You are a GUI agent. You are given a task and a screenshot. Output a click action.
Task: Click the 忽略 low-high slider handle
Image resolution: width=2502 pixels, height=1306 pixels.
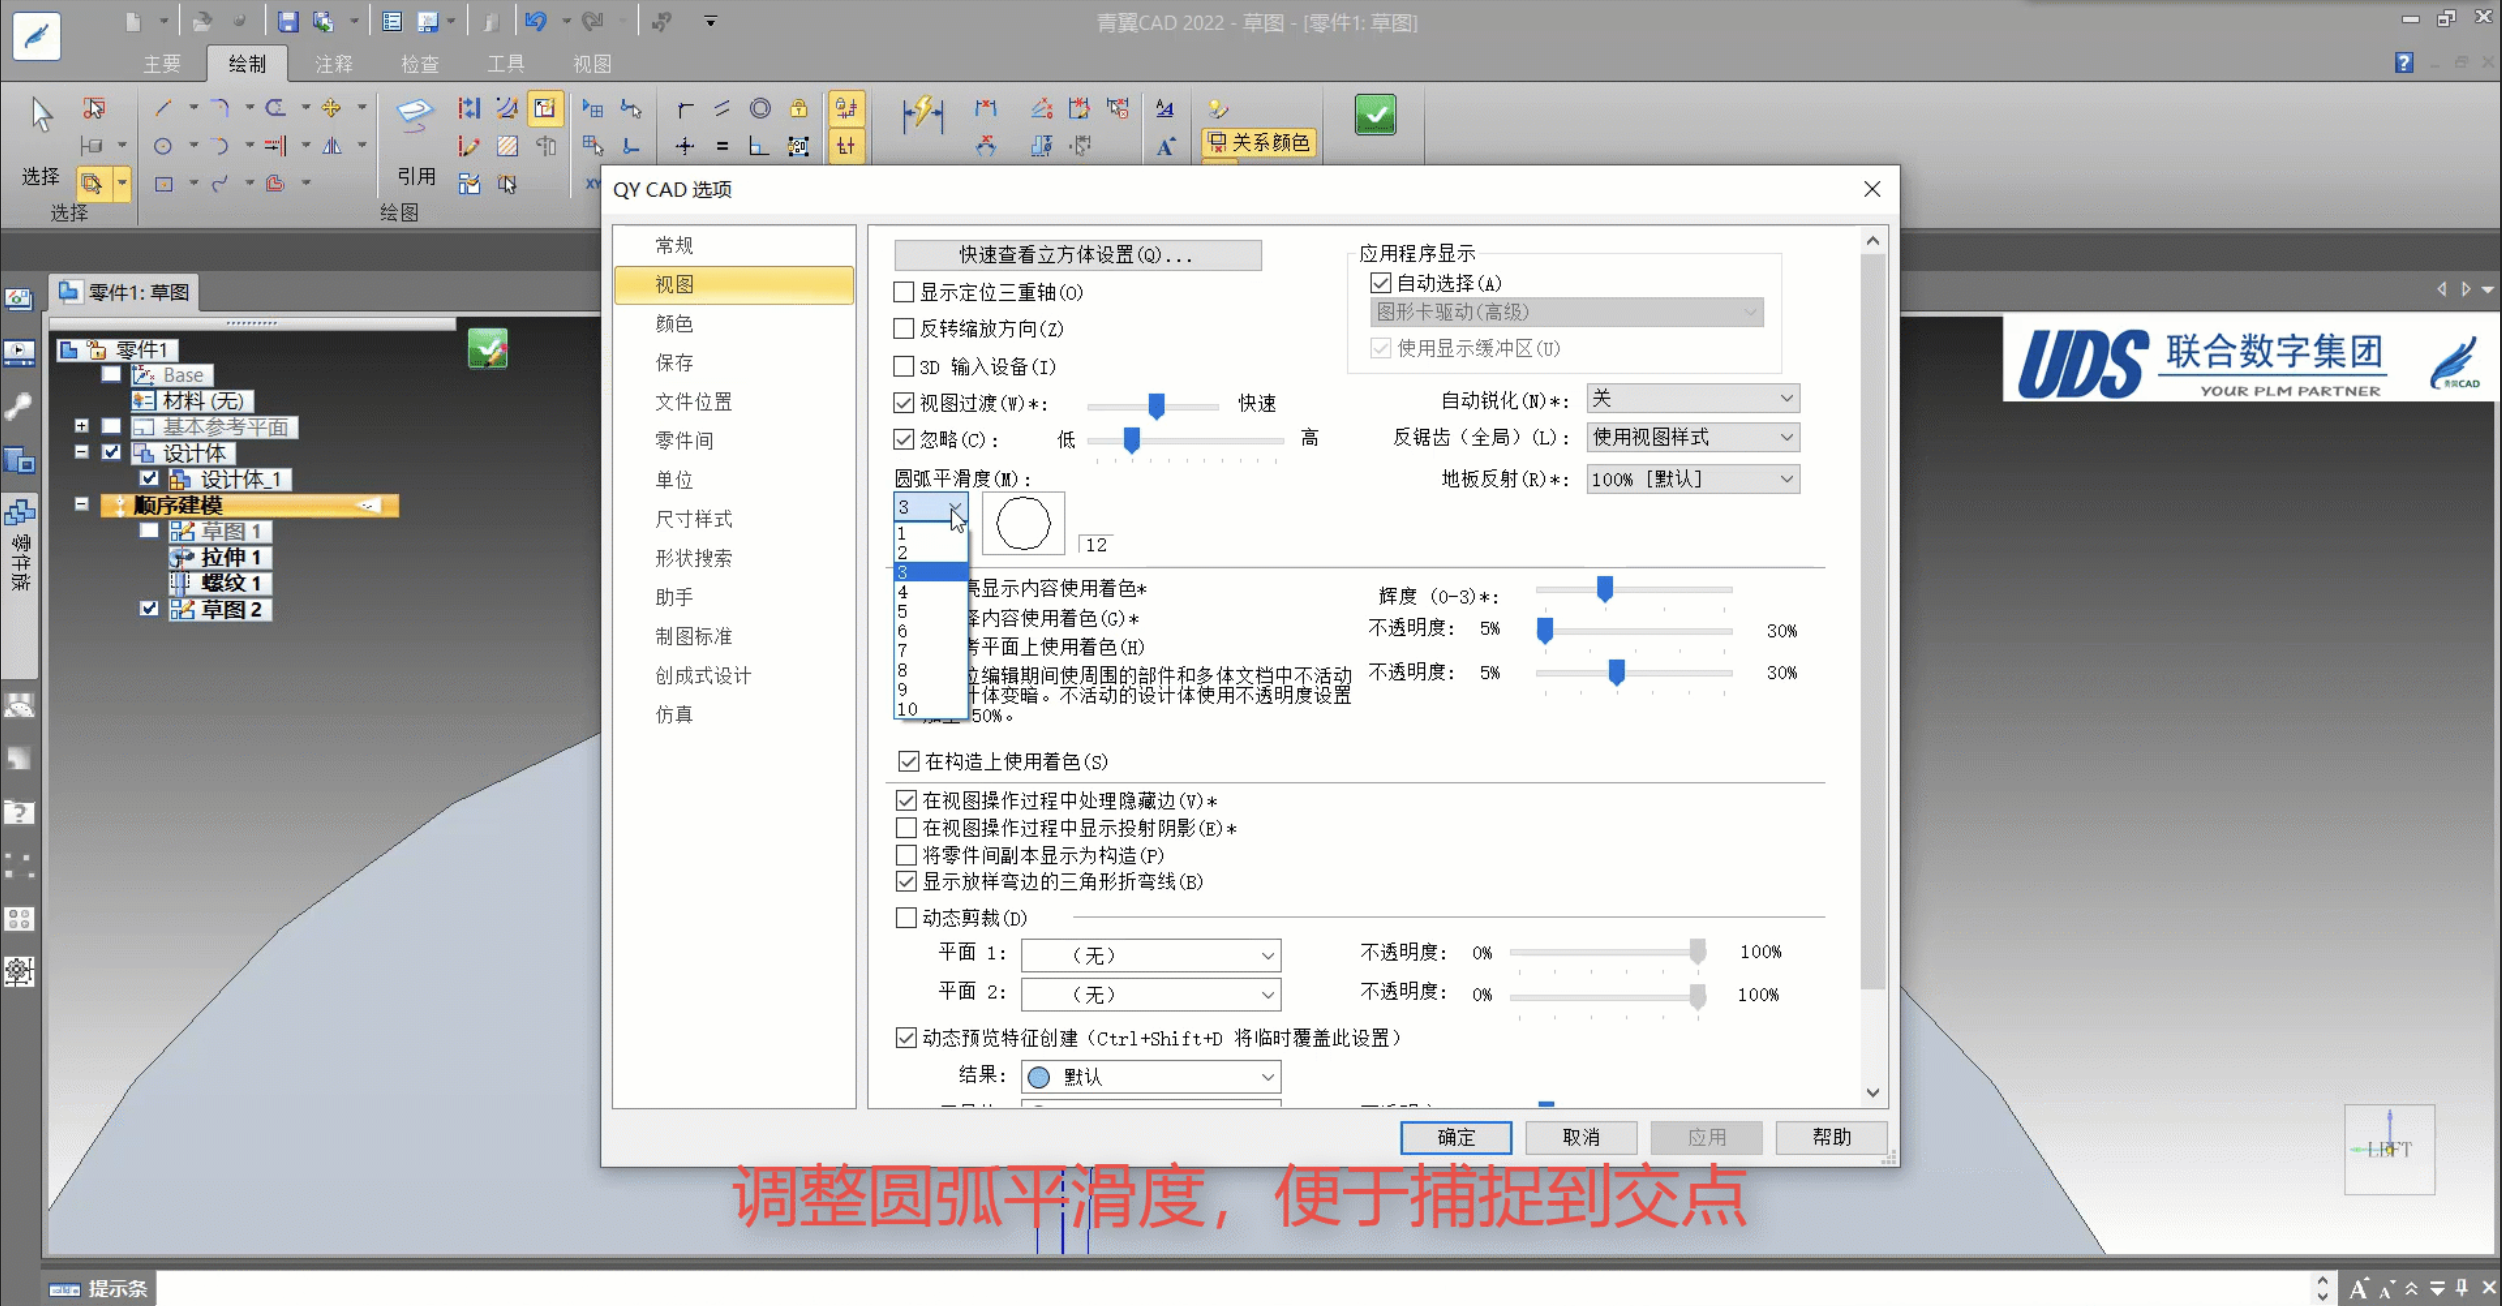pos(1131,440)
